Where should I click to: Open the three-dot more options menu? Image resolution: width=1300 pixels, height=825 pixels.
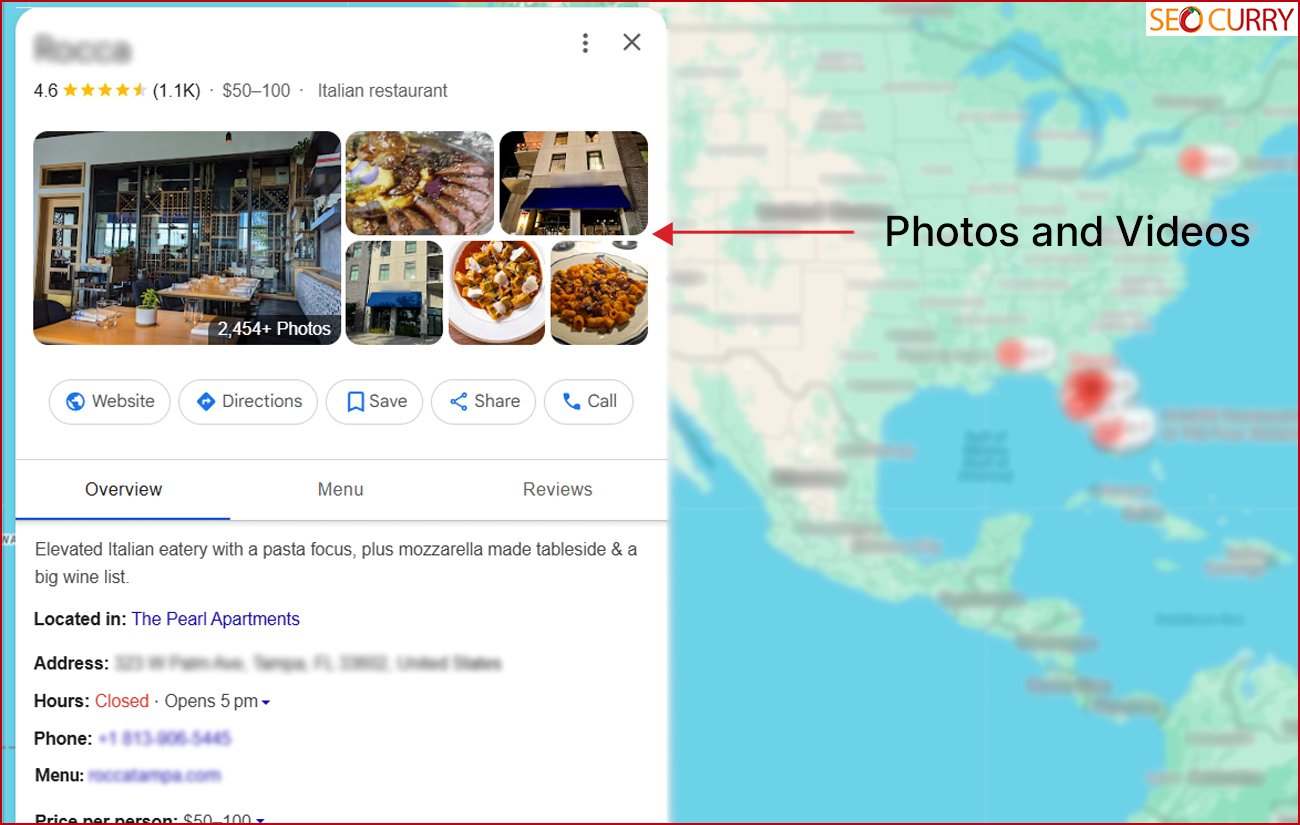pyautogui.click(x=585, y=42)
